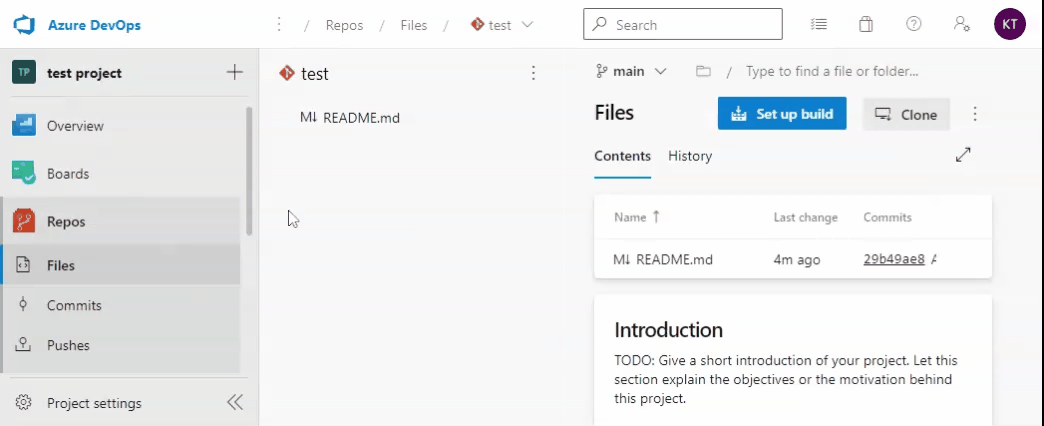Click the plus icon beside test project
Screen dimensions: 1044x426
(234, 72)
